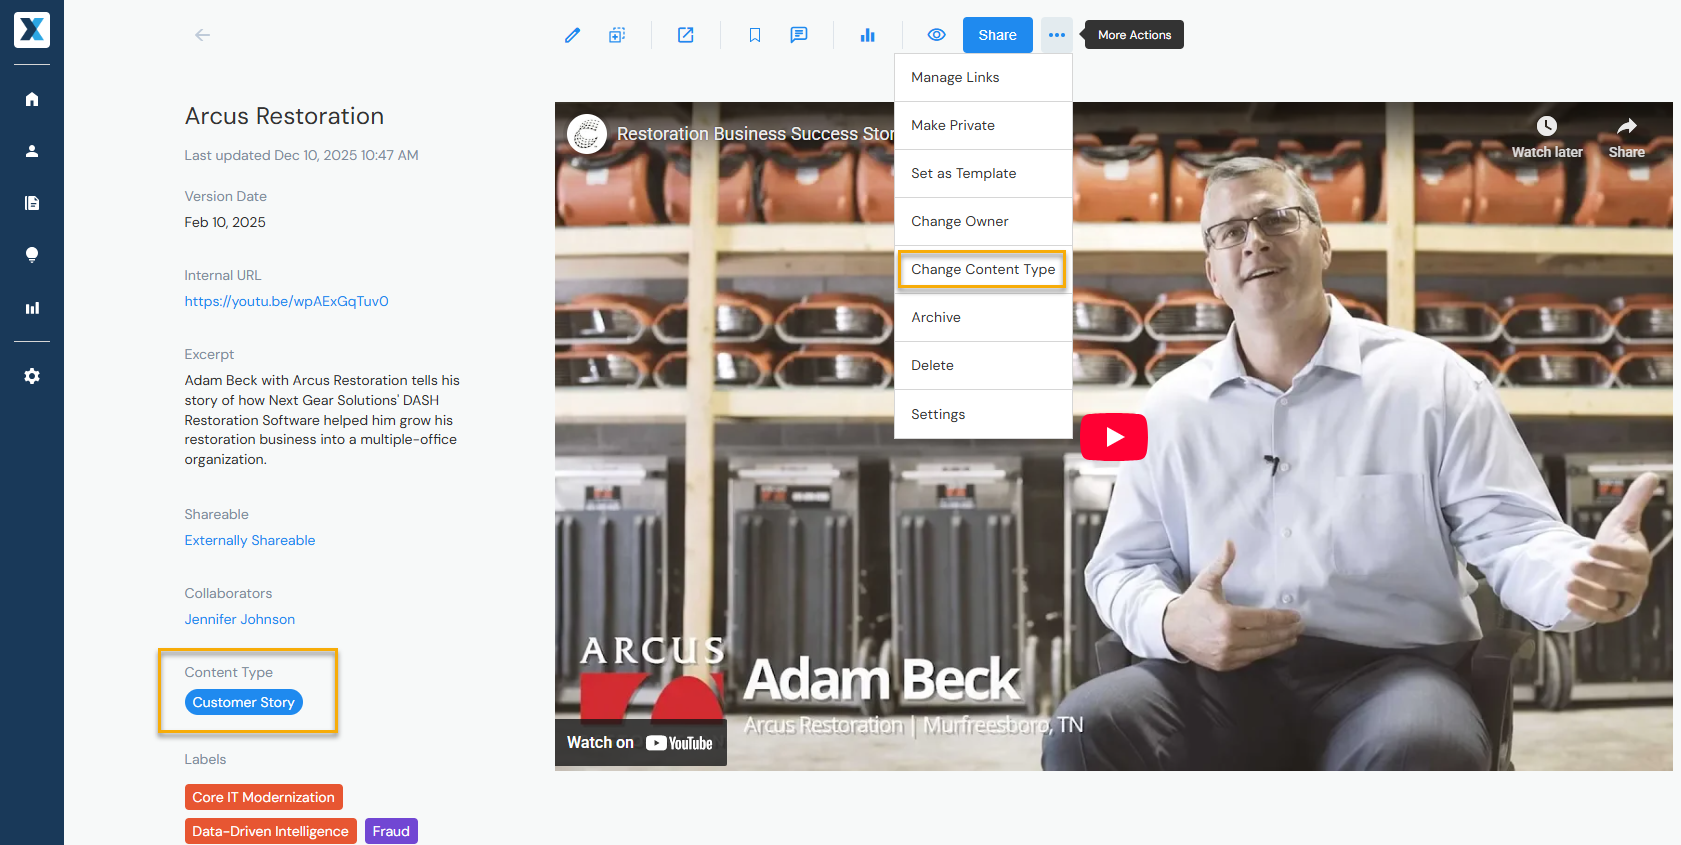Screen dimensions: 1681x845
Task: Play the YouTube video
Action: 1114,437
